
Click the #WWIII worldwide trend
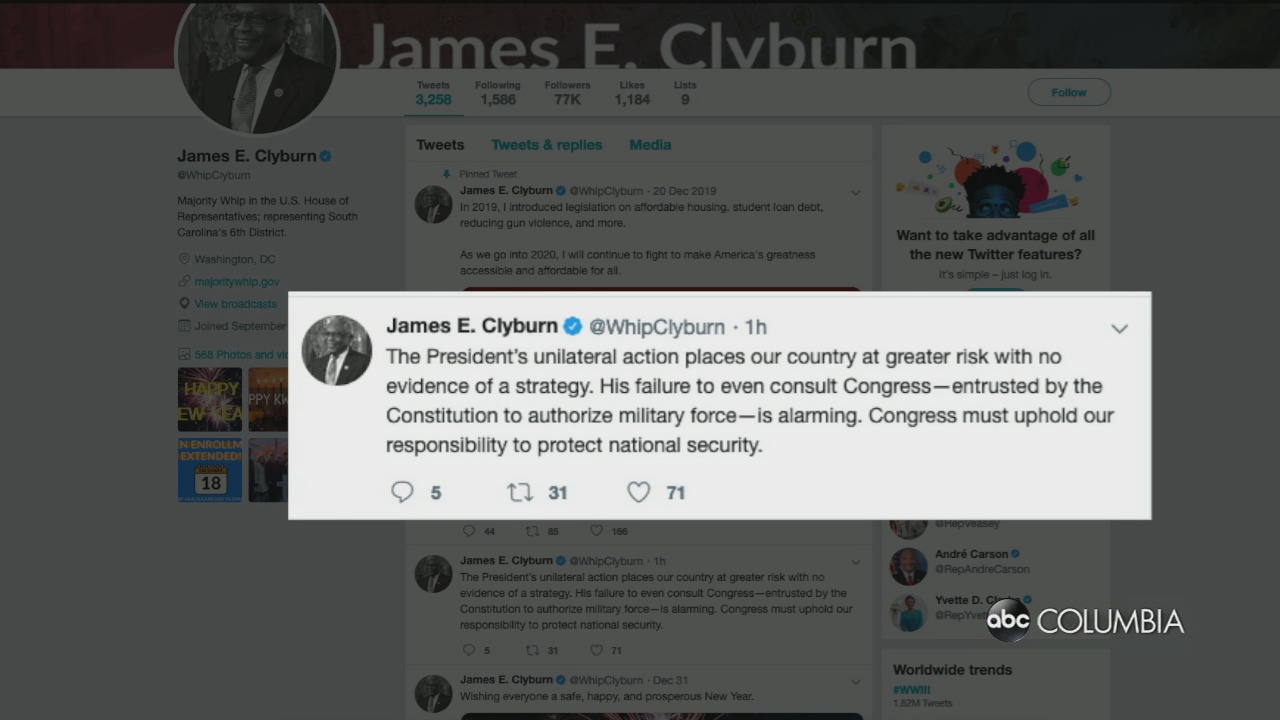(913, 690)
